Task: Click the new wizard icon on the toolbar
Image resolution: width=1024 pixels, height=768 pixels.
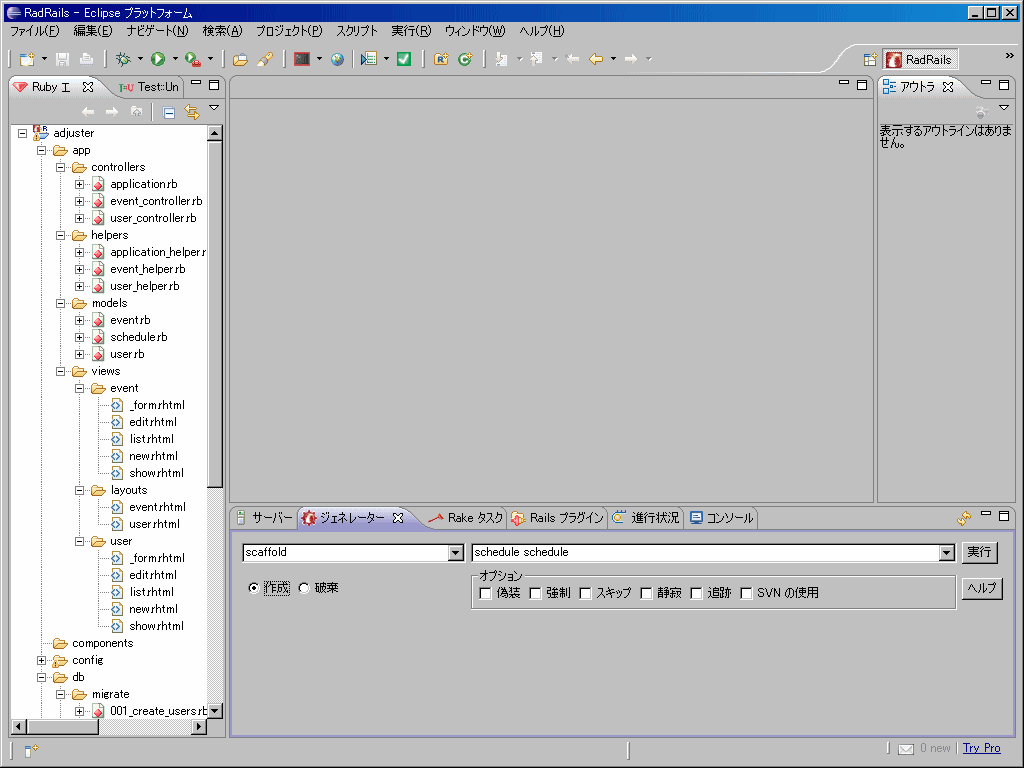Action: click(x=28, y=59)
